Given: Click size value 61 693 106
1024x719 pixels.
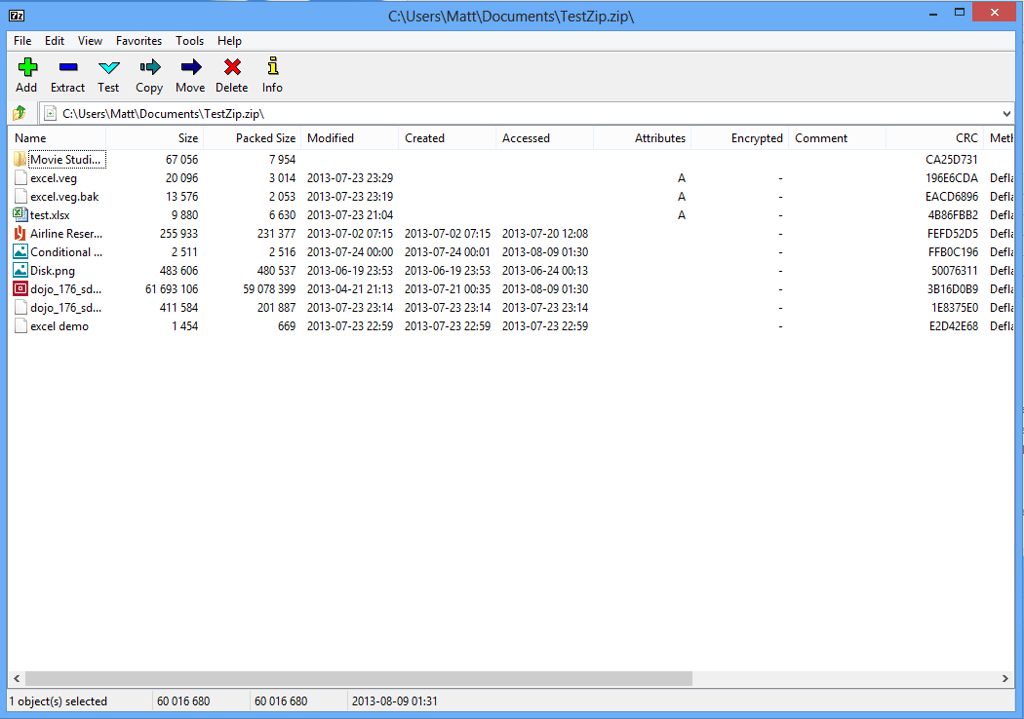Looking at the screenshot, I should pyautogui.click(x=171, y=289).
